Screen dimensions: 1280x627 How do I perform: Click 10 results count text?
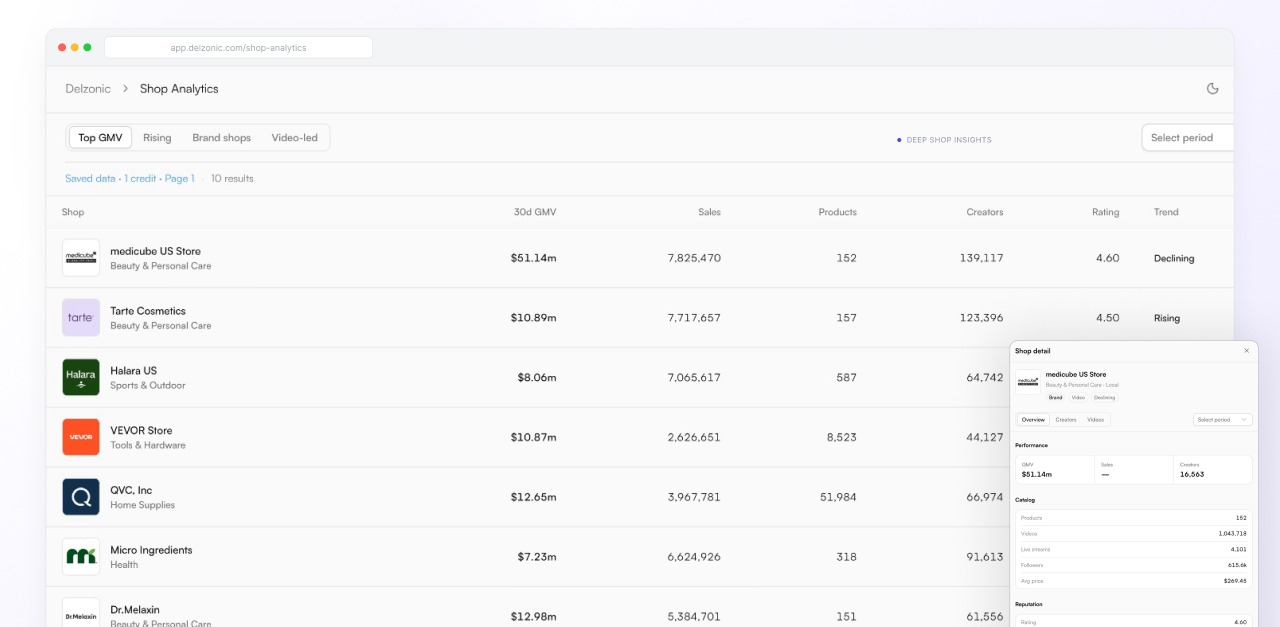232,179
